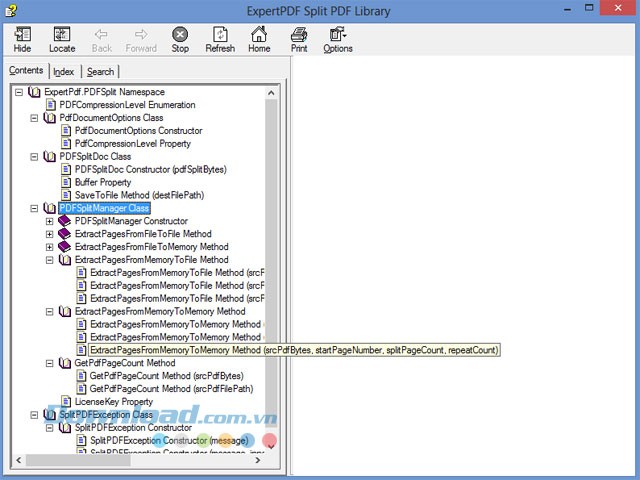640x480 pixels.
Task: Switch to the Search tab
Action: [x=100, y=72]
